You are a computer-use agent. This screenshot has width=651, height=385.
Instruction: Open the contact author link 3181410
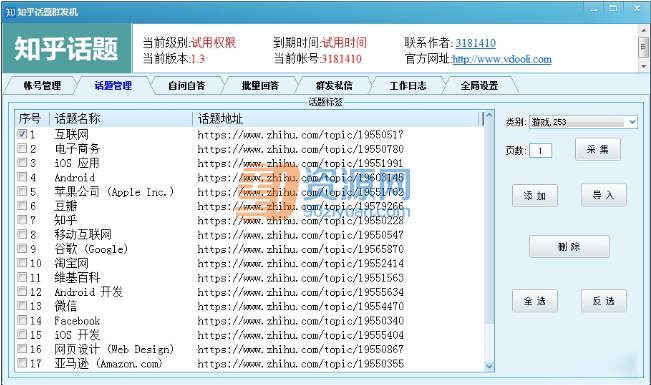(475, 43)
